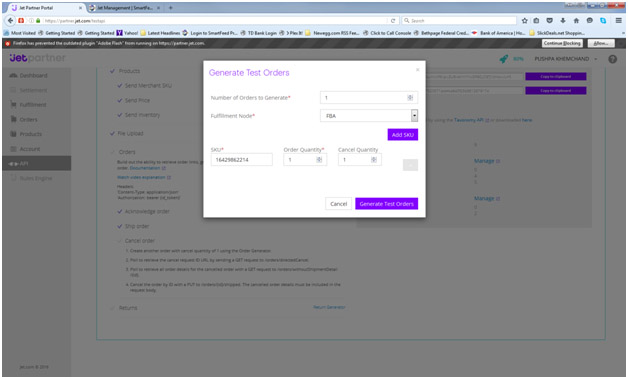Screen dimensions: 628x379
Task: Show bookmarks list icon in Firefox toolbar
Action: click(x=536, y=20)
